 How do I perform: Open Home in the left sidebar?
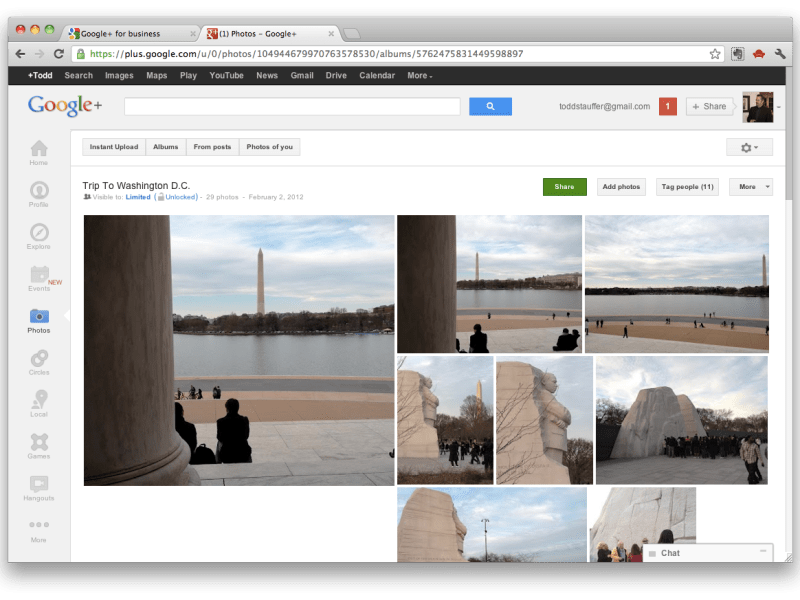coord(39,150)
